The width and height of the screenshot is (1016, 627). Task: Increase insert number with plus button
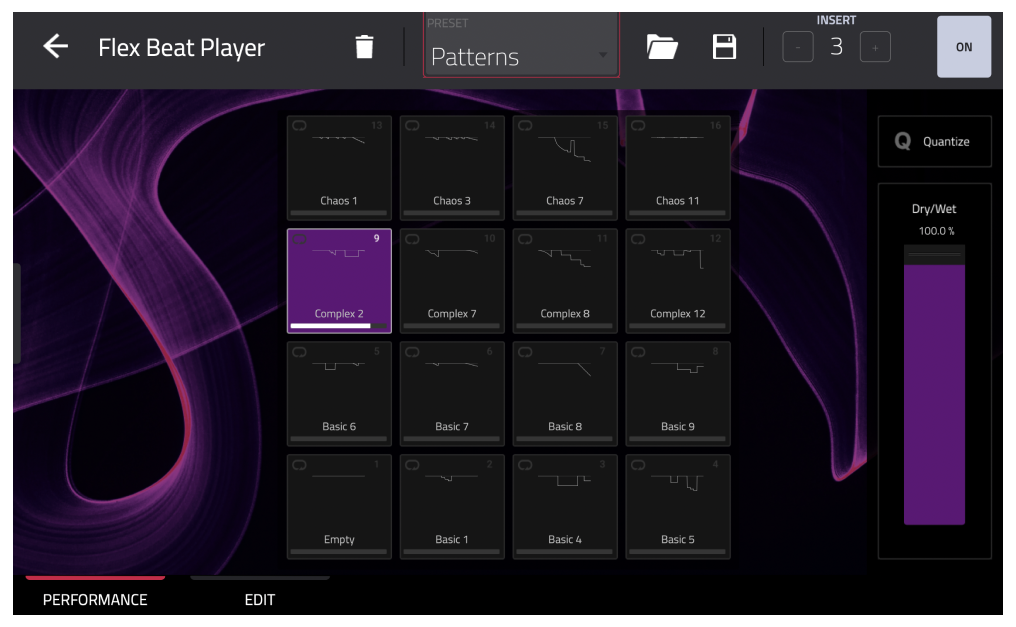click(875, 47)
